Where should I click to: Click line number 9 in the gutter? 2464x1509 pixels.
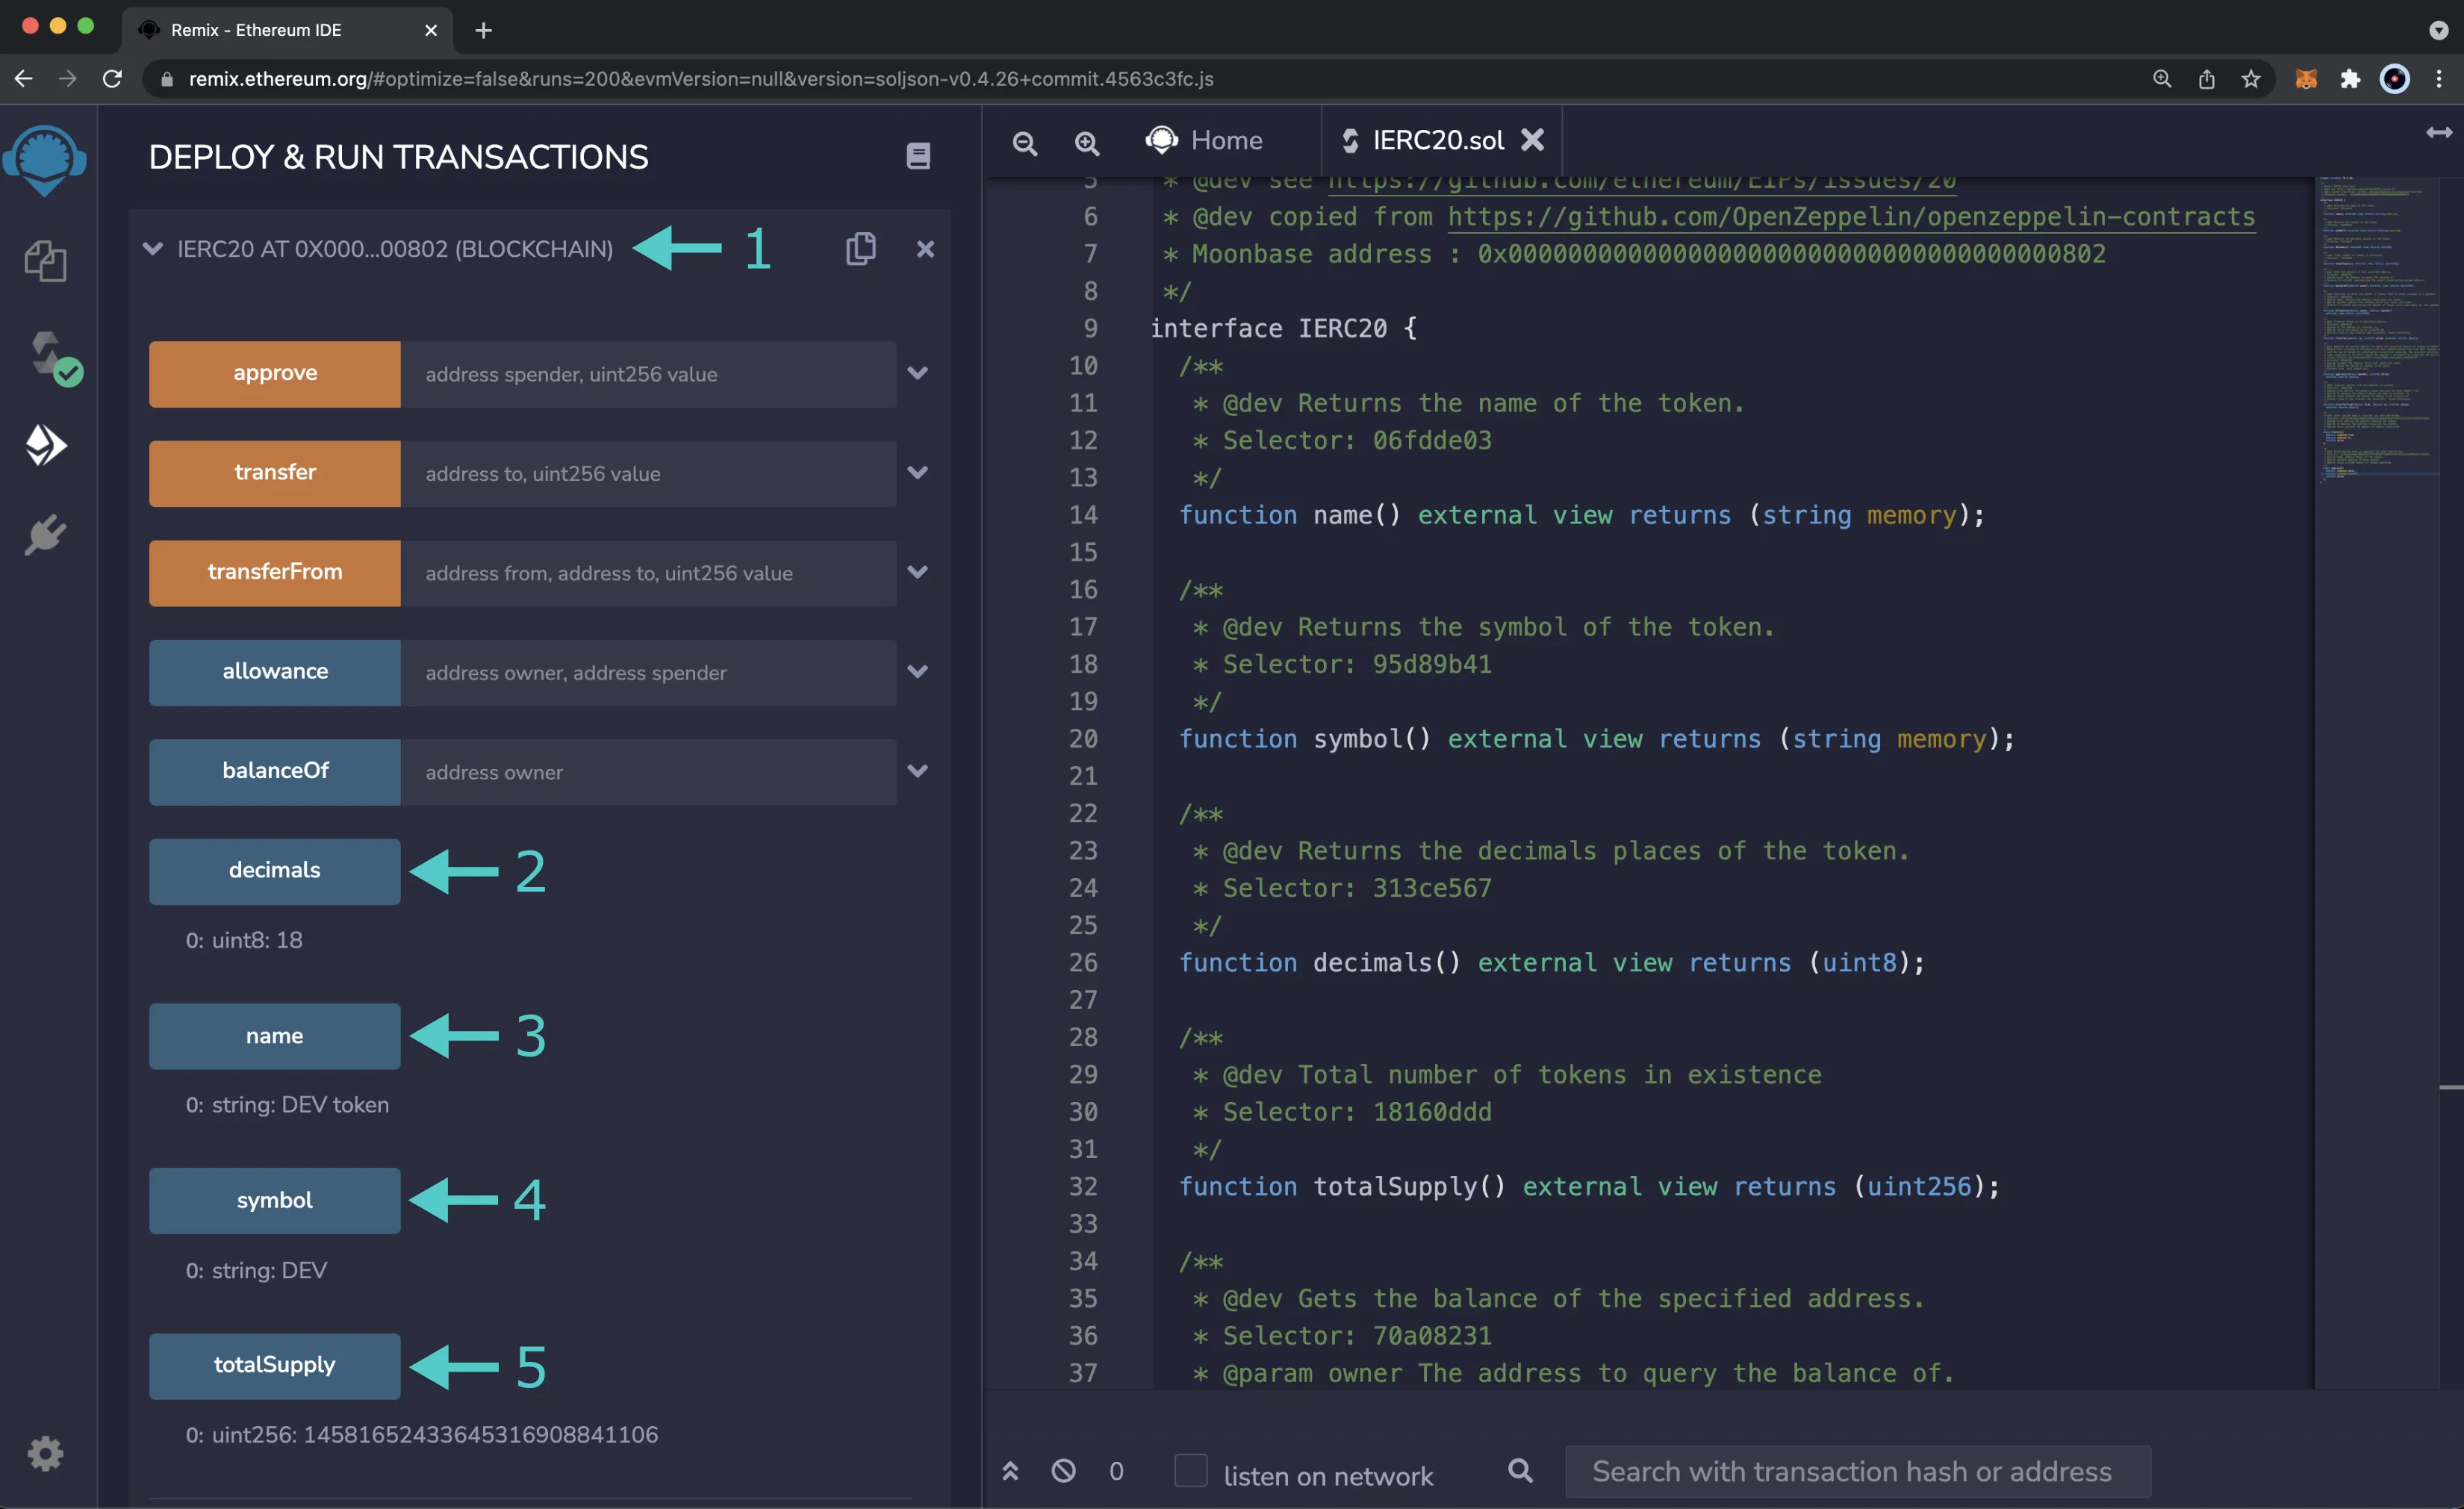pos(1090,328)
